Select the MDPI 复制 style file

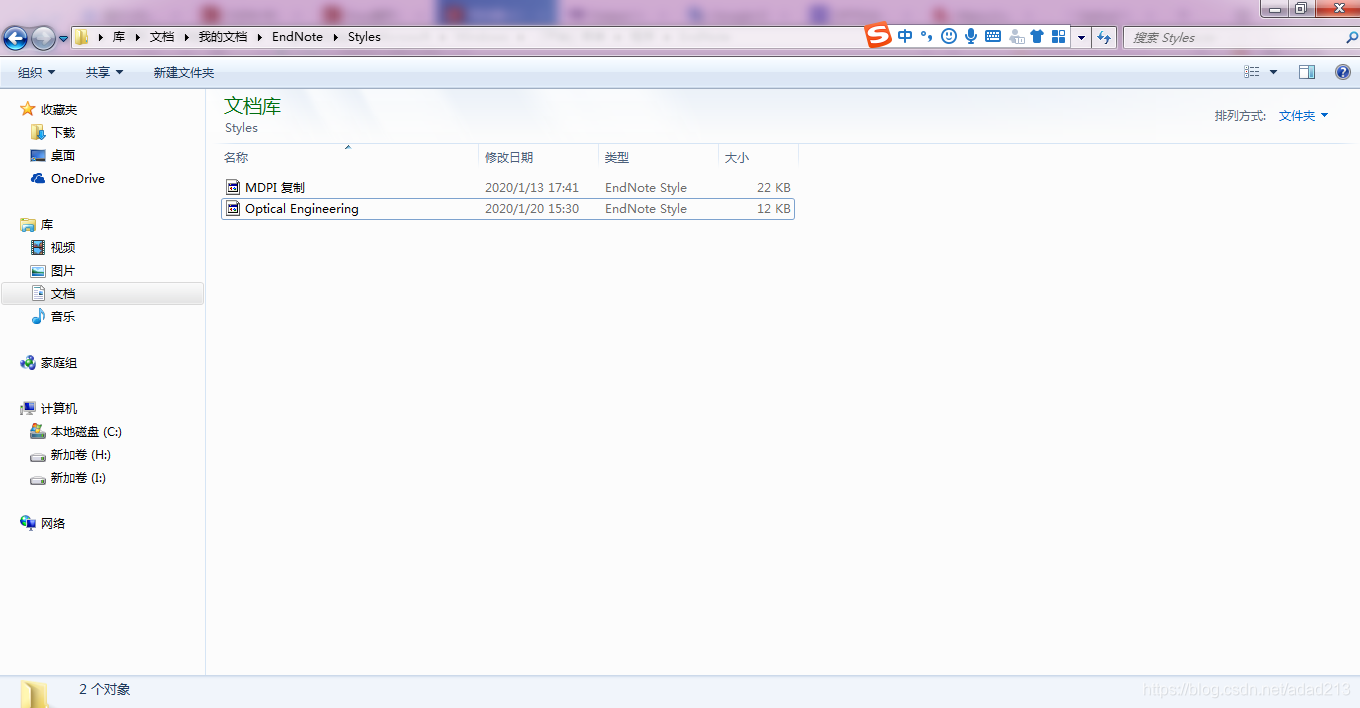coord(508,187)
